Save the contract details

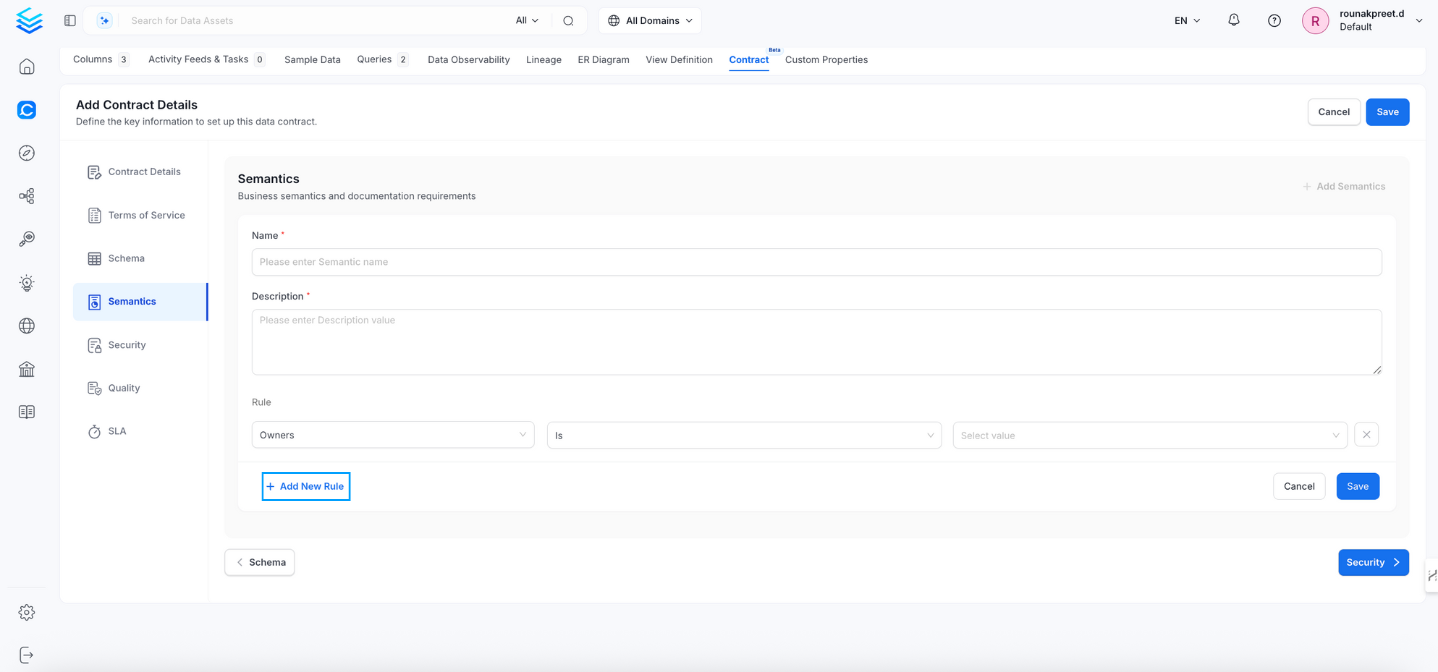1387,111
